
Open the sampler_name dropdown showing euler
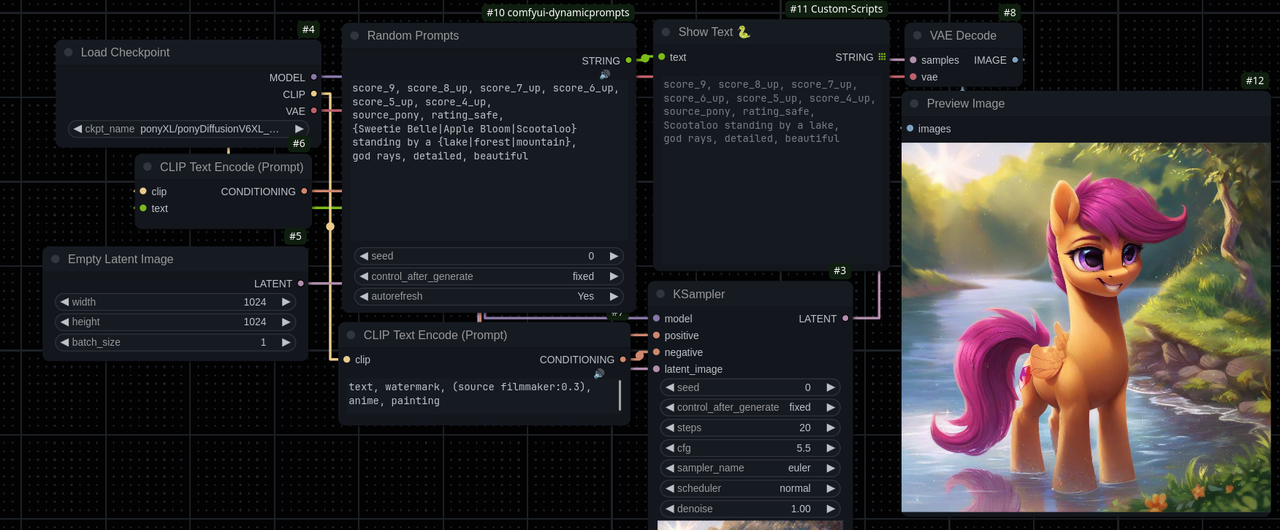coord(750,468)
